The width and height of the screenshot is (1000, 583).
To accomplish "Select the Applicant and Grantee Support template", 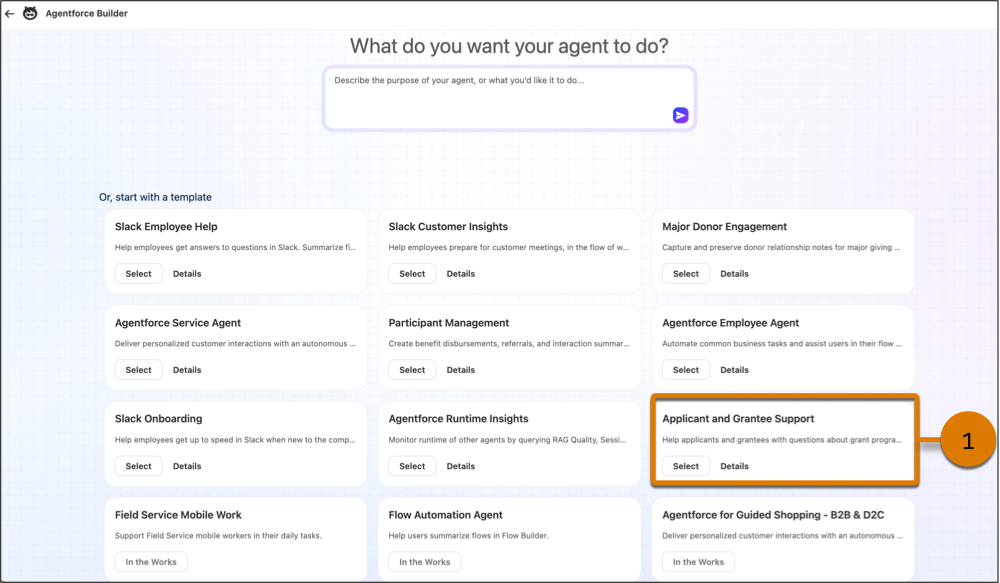I will 686,466.
